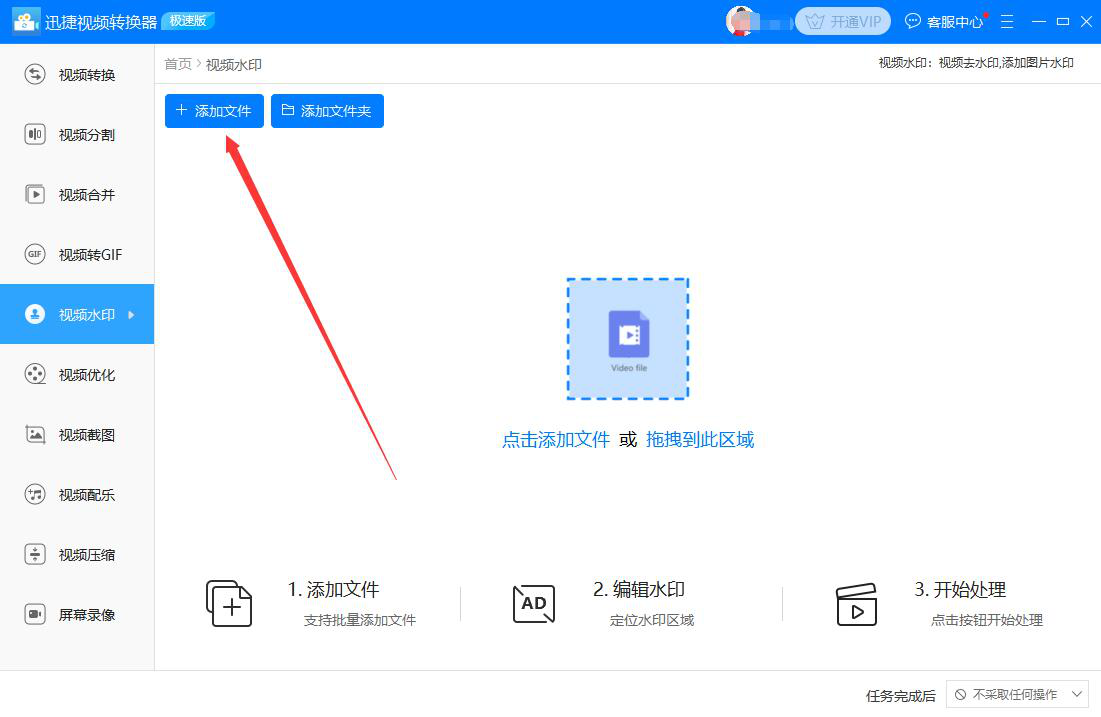
Task: Click the 开始处理 clapperboard step icon
Action: [x=857, y=604]
